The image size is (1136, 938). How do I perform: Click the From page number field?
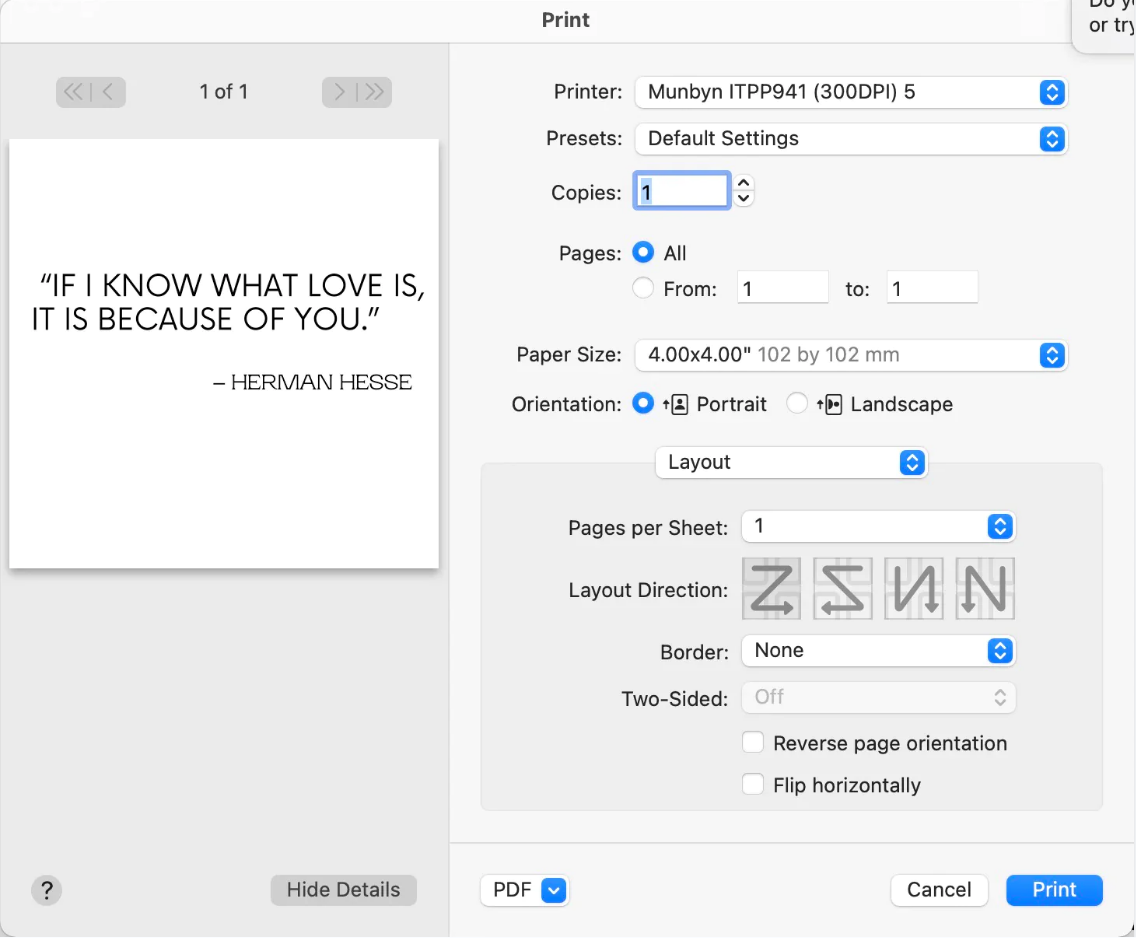782,288
